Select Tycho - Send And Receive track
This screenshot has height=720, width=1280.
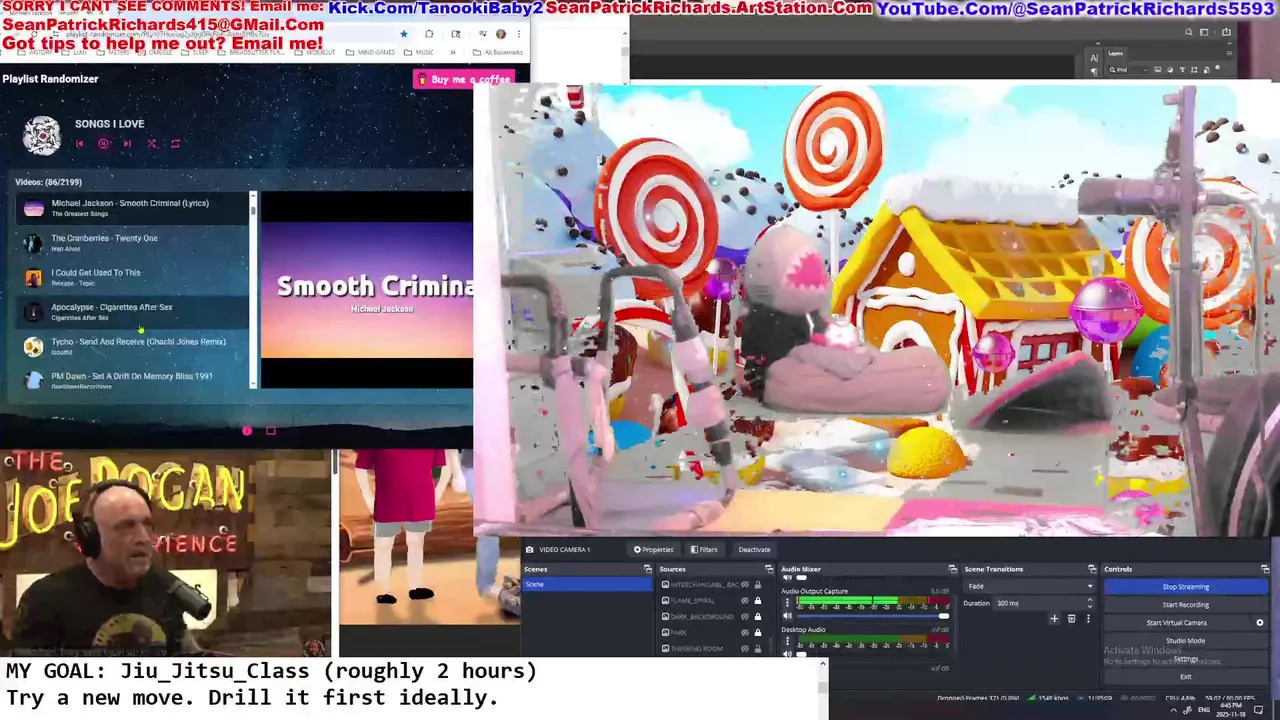coord(131,346)
